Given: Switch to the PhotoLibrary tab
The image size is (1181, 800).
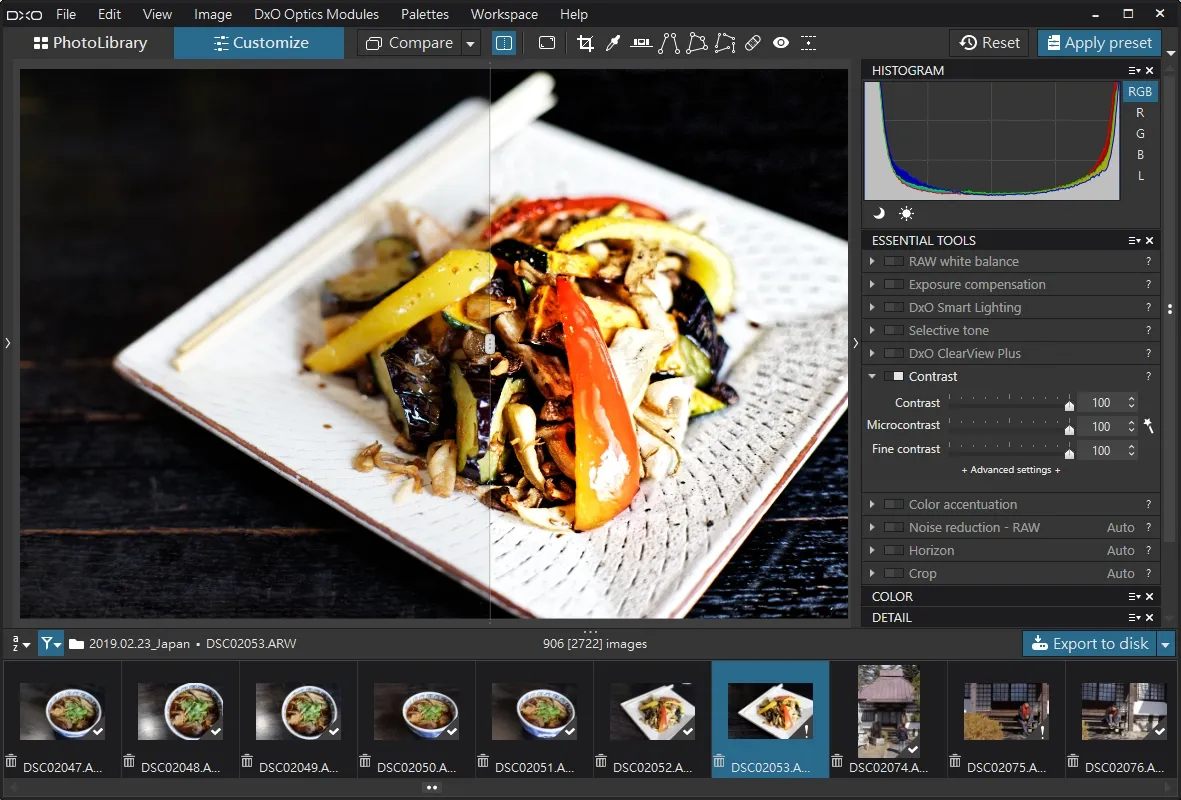Looking at the screenshot, I should point(90,43).
